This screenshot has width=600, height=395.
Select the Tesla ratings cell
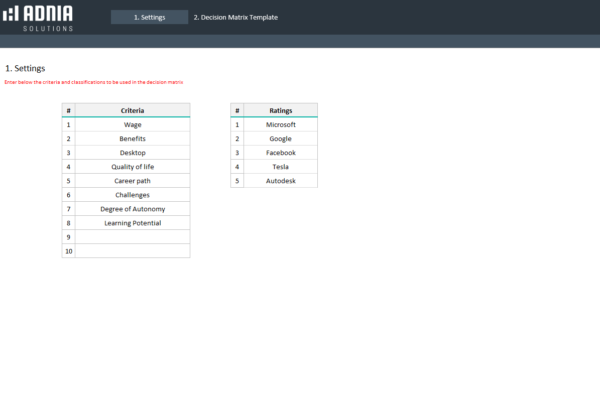click(280, 167)
